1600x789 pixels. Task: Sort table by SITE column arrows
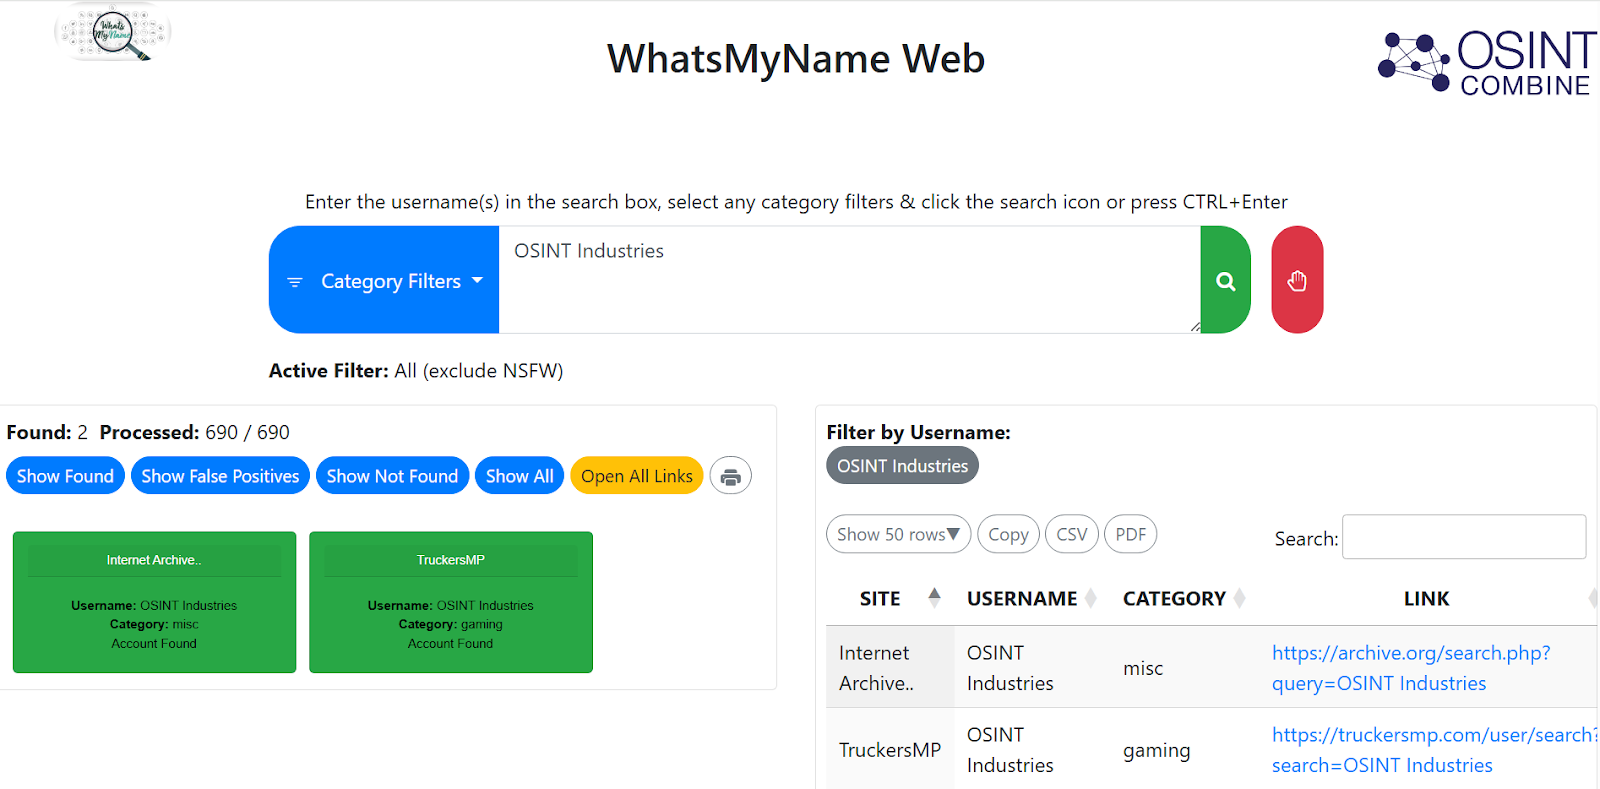tap(934, 598)
